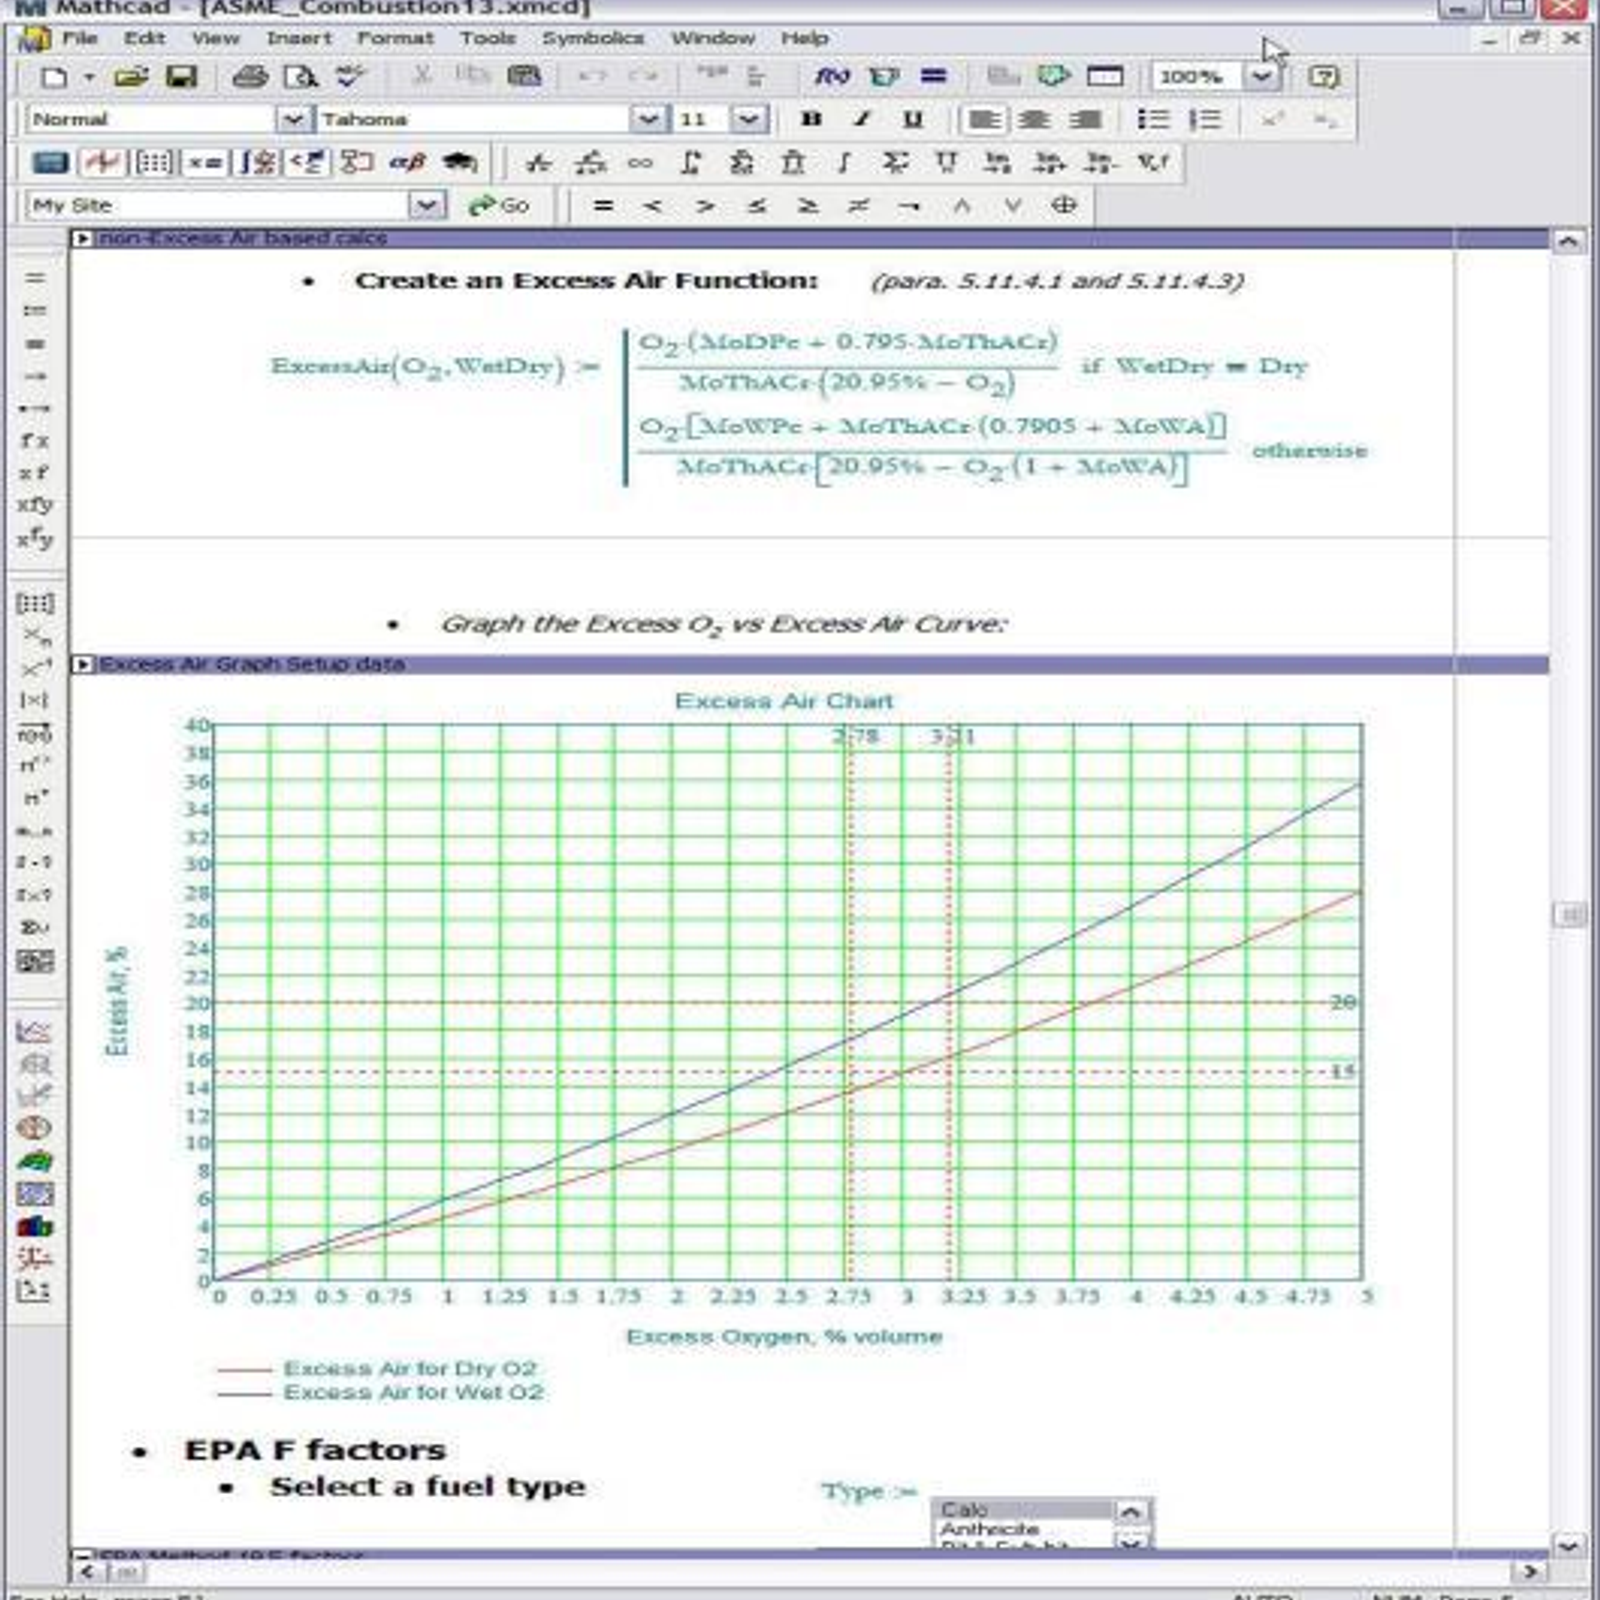1600x1600 pixels.
Task: Open the My Site address dropdown
Action: click(427, 205)
